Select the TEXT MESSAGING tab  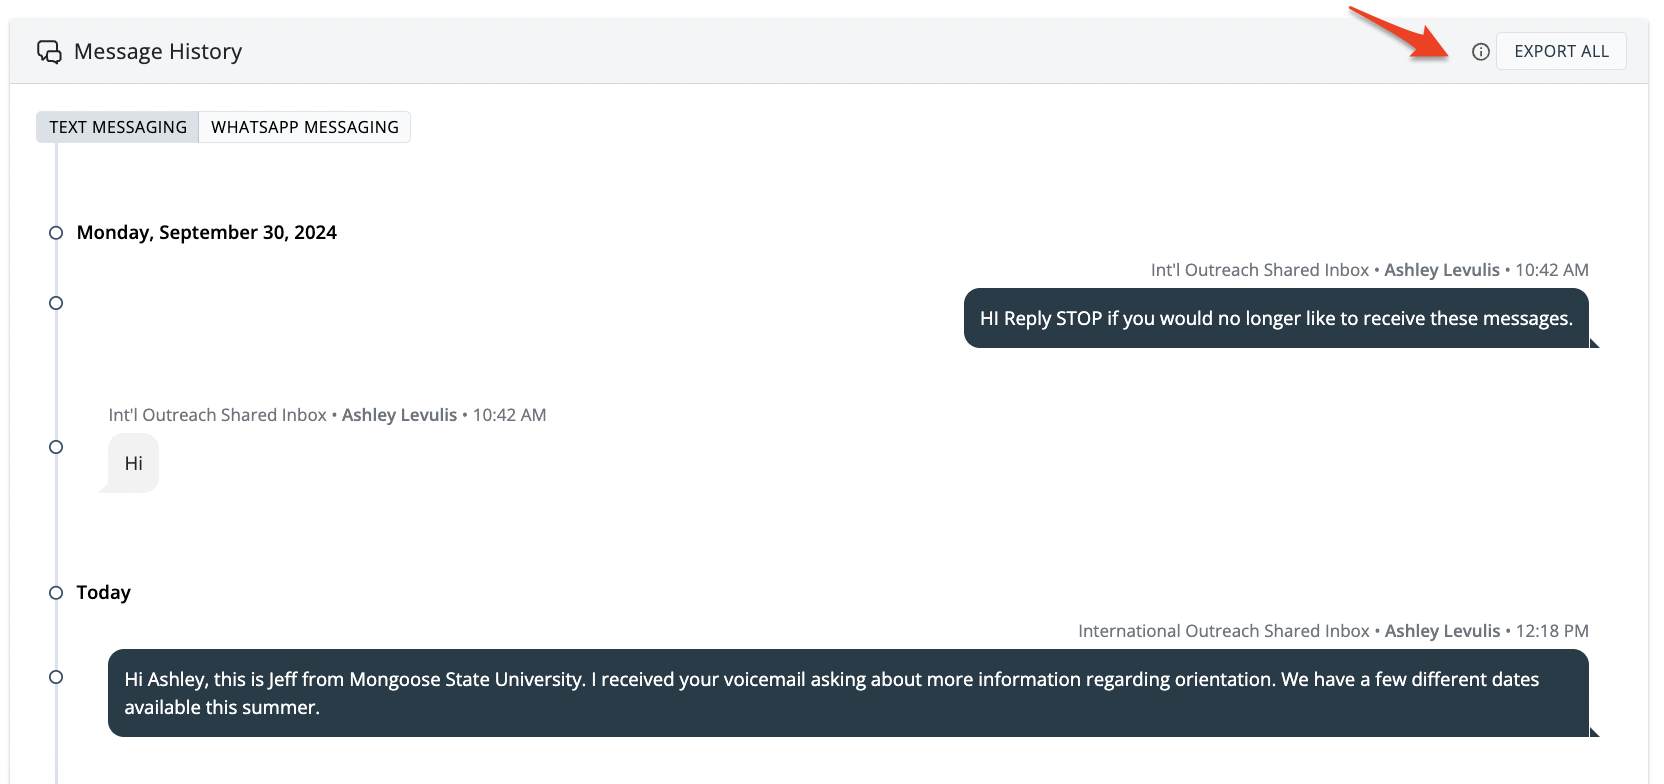point(118,127)
